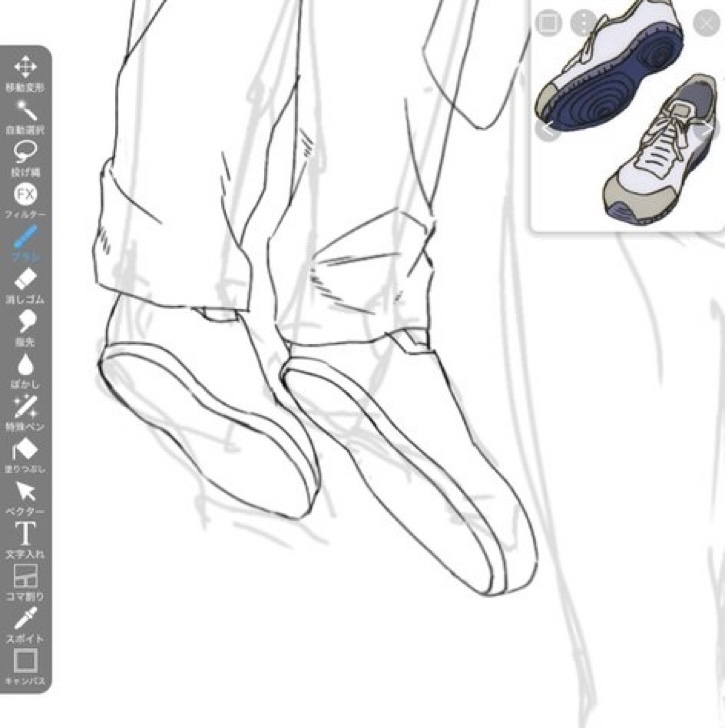Pick the Smudge (指先) tool
Image resolution: width=725 pixels, height=728 pixels.
pos(25,322)
